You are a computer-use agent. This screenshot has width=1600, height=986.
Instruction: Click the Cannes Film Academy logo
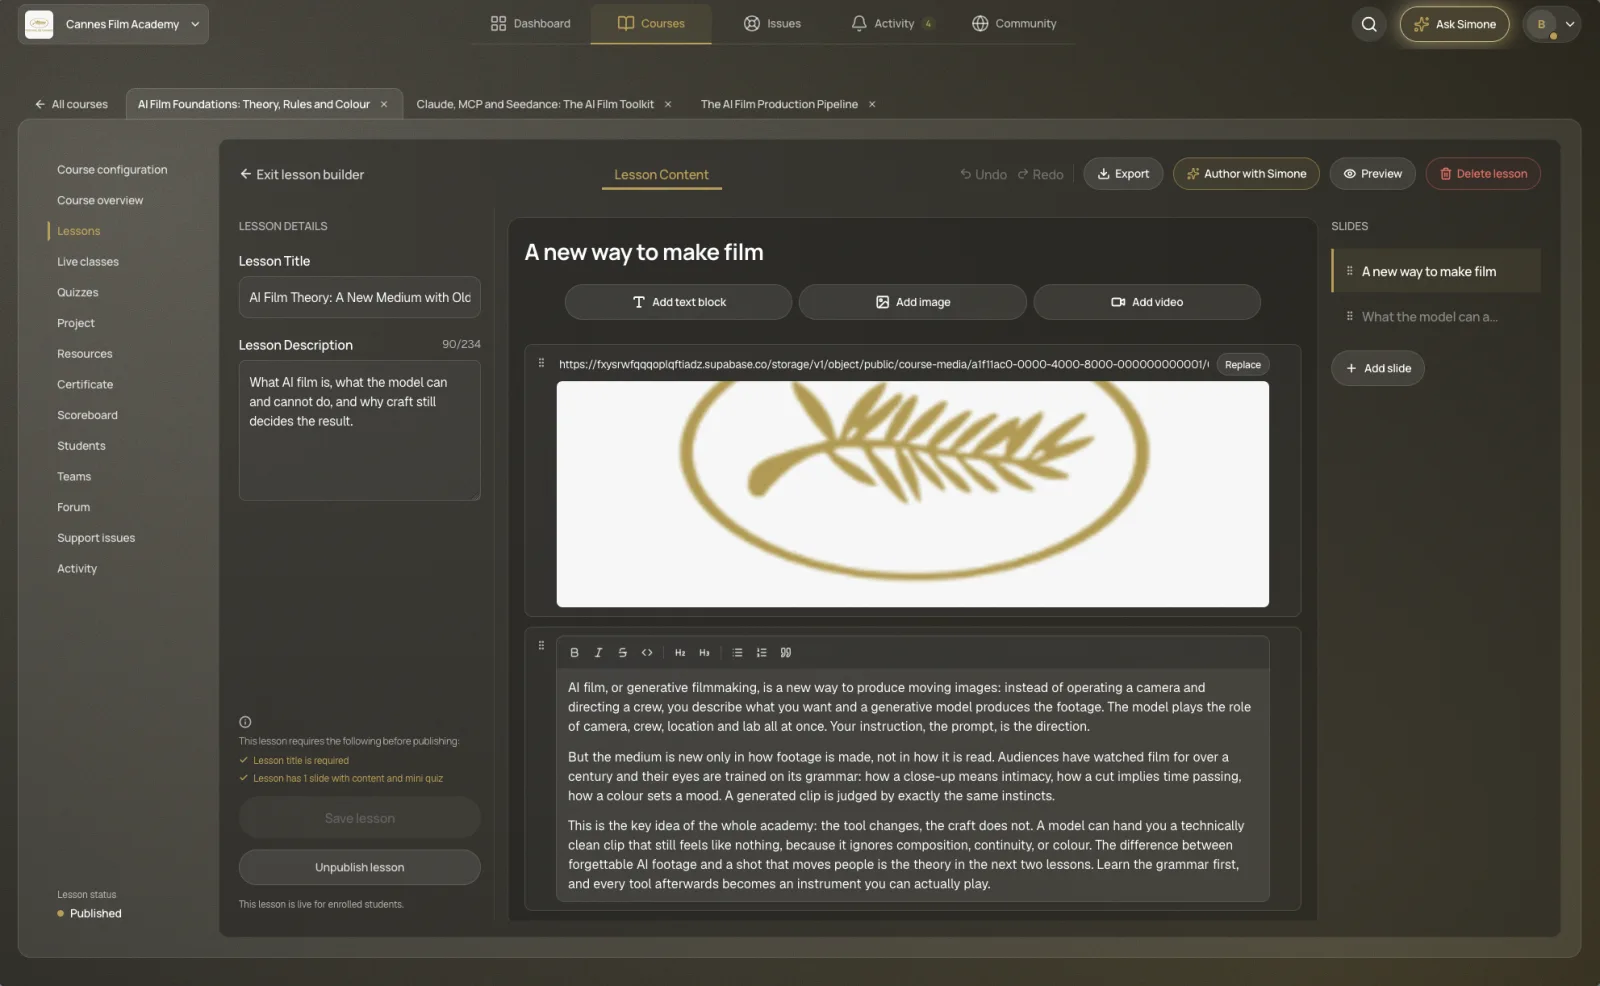coord(39,24)
